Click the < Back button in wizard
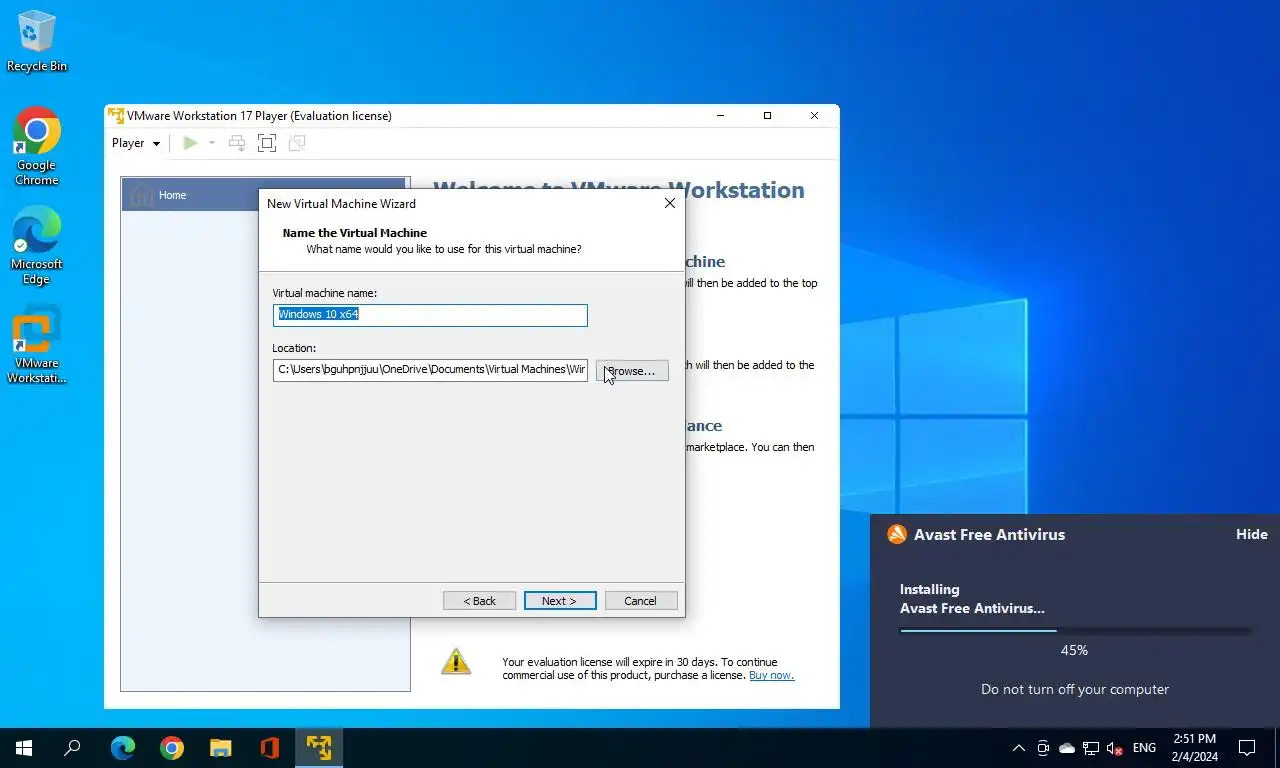Viewport: 1280px width, 768px height. coord(480,601)
